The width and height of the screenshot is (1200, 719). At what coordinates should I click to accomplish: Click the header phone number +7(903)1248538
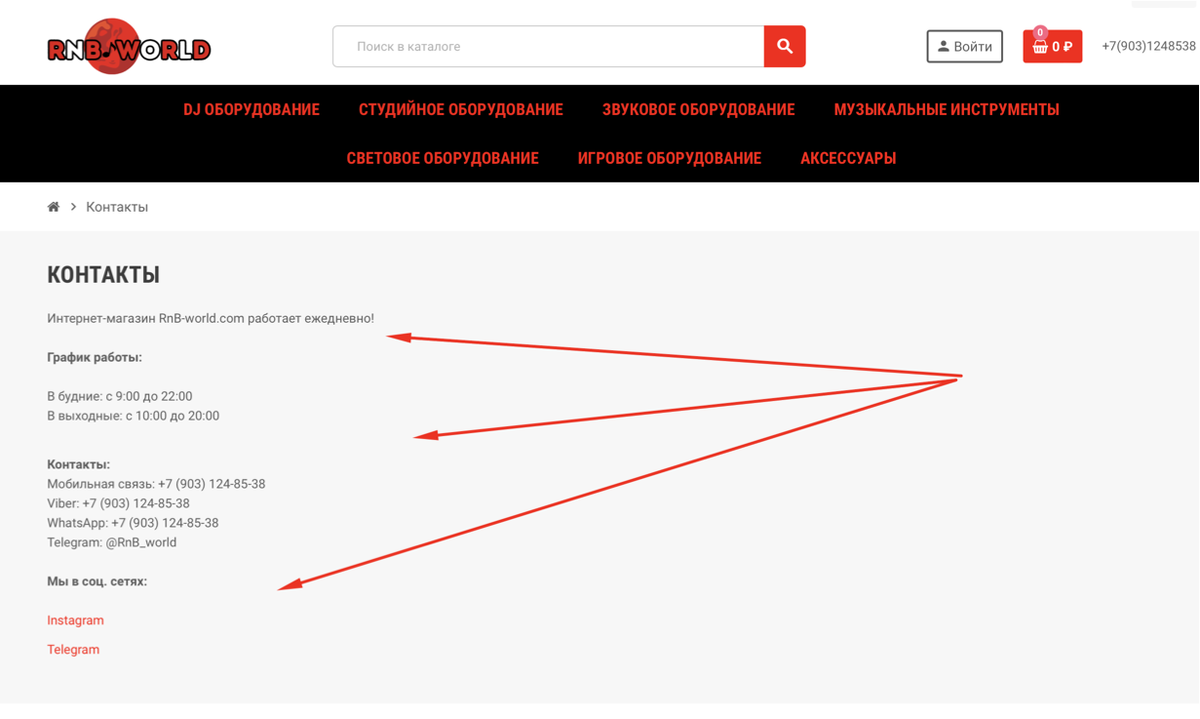click(x=1148, y=46)
